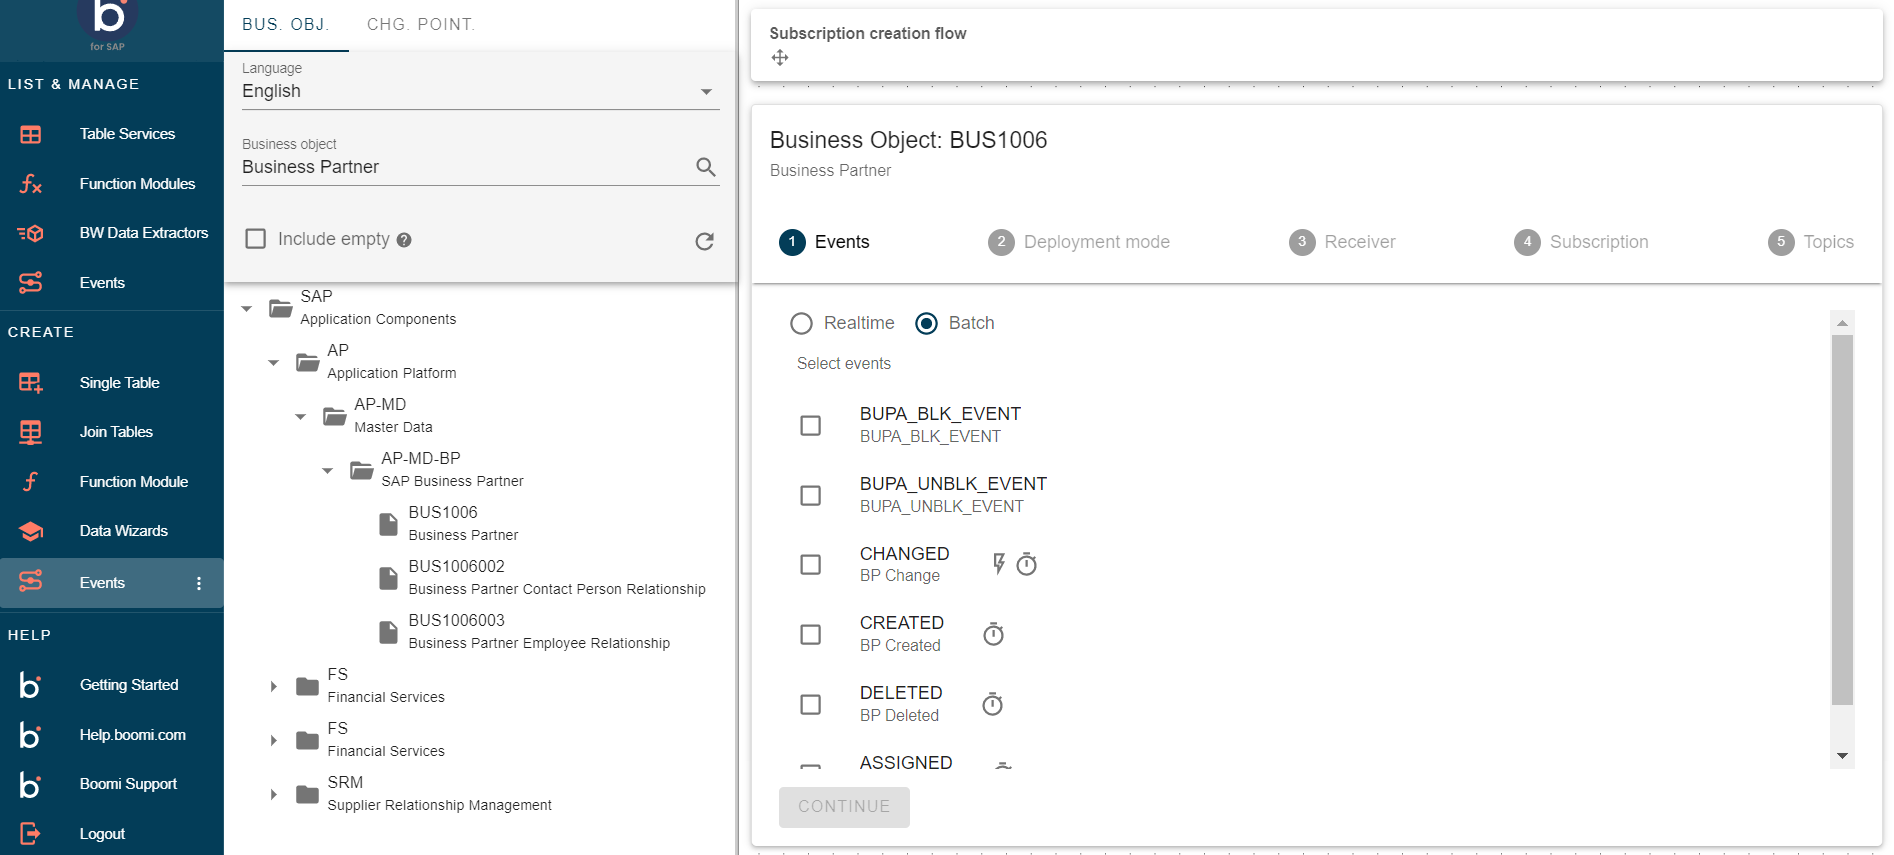The image size is (1894, 855).
Task: Switch to the CHG. POINT. tab
Action: [x=420, y=24]
